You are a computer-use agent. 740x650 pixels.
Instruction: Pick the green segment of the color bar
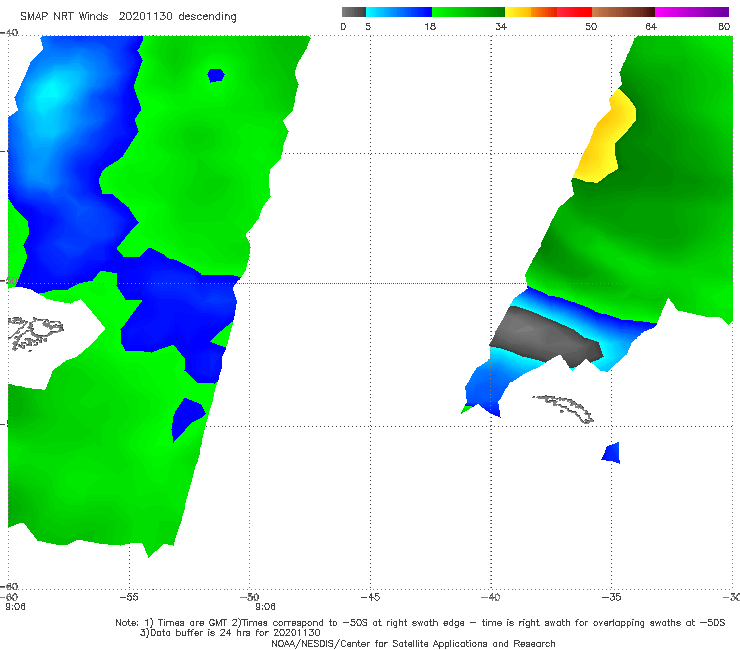468,12
